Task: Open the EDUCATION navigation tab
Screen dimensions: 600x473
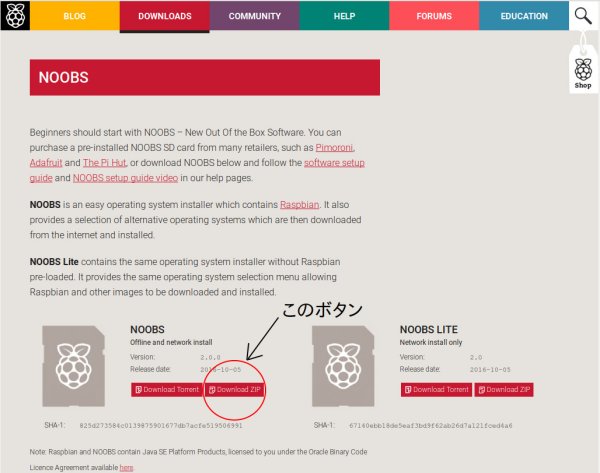Action: coord(524,16)
